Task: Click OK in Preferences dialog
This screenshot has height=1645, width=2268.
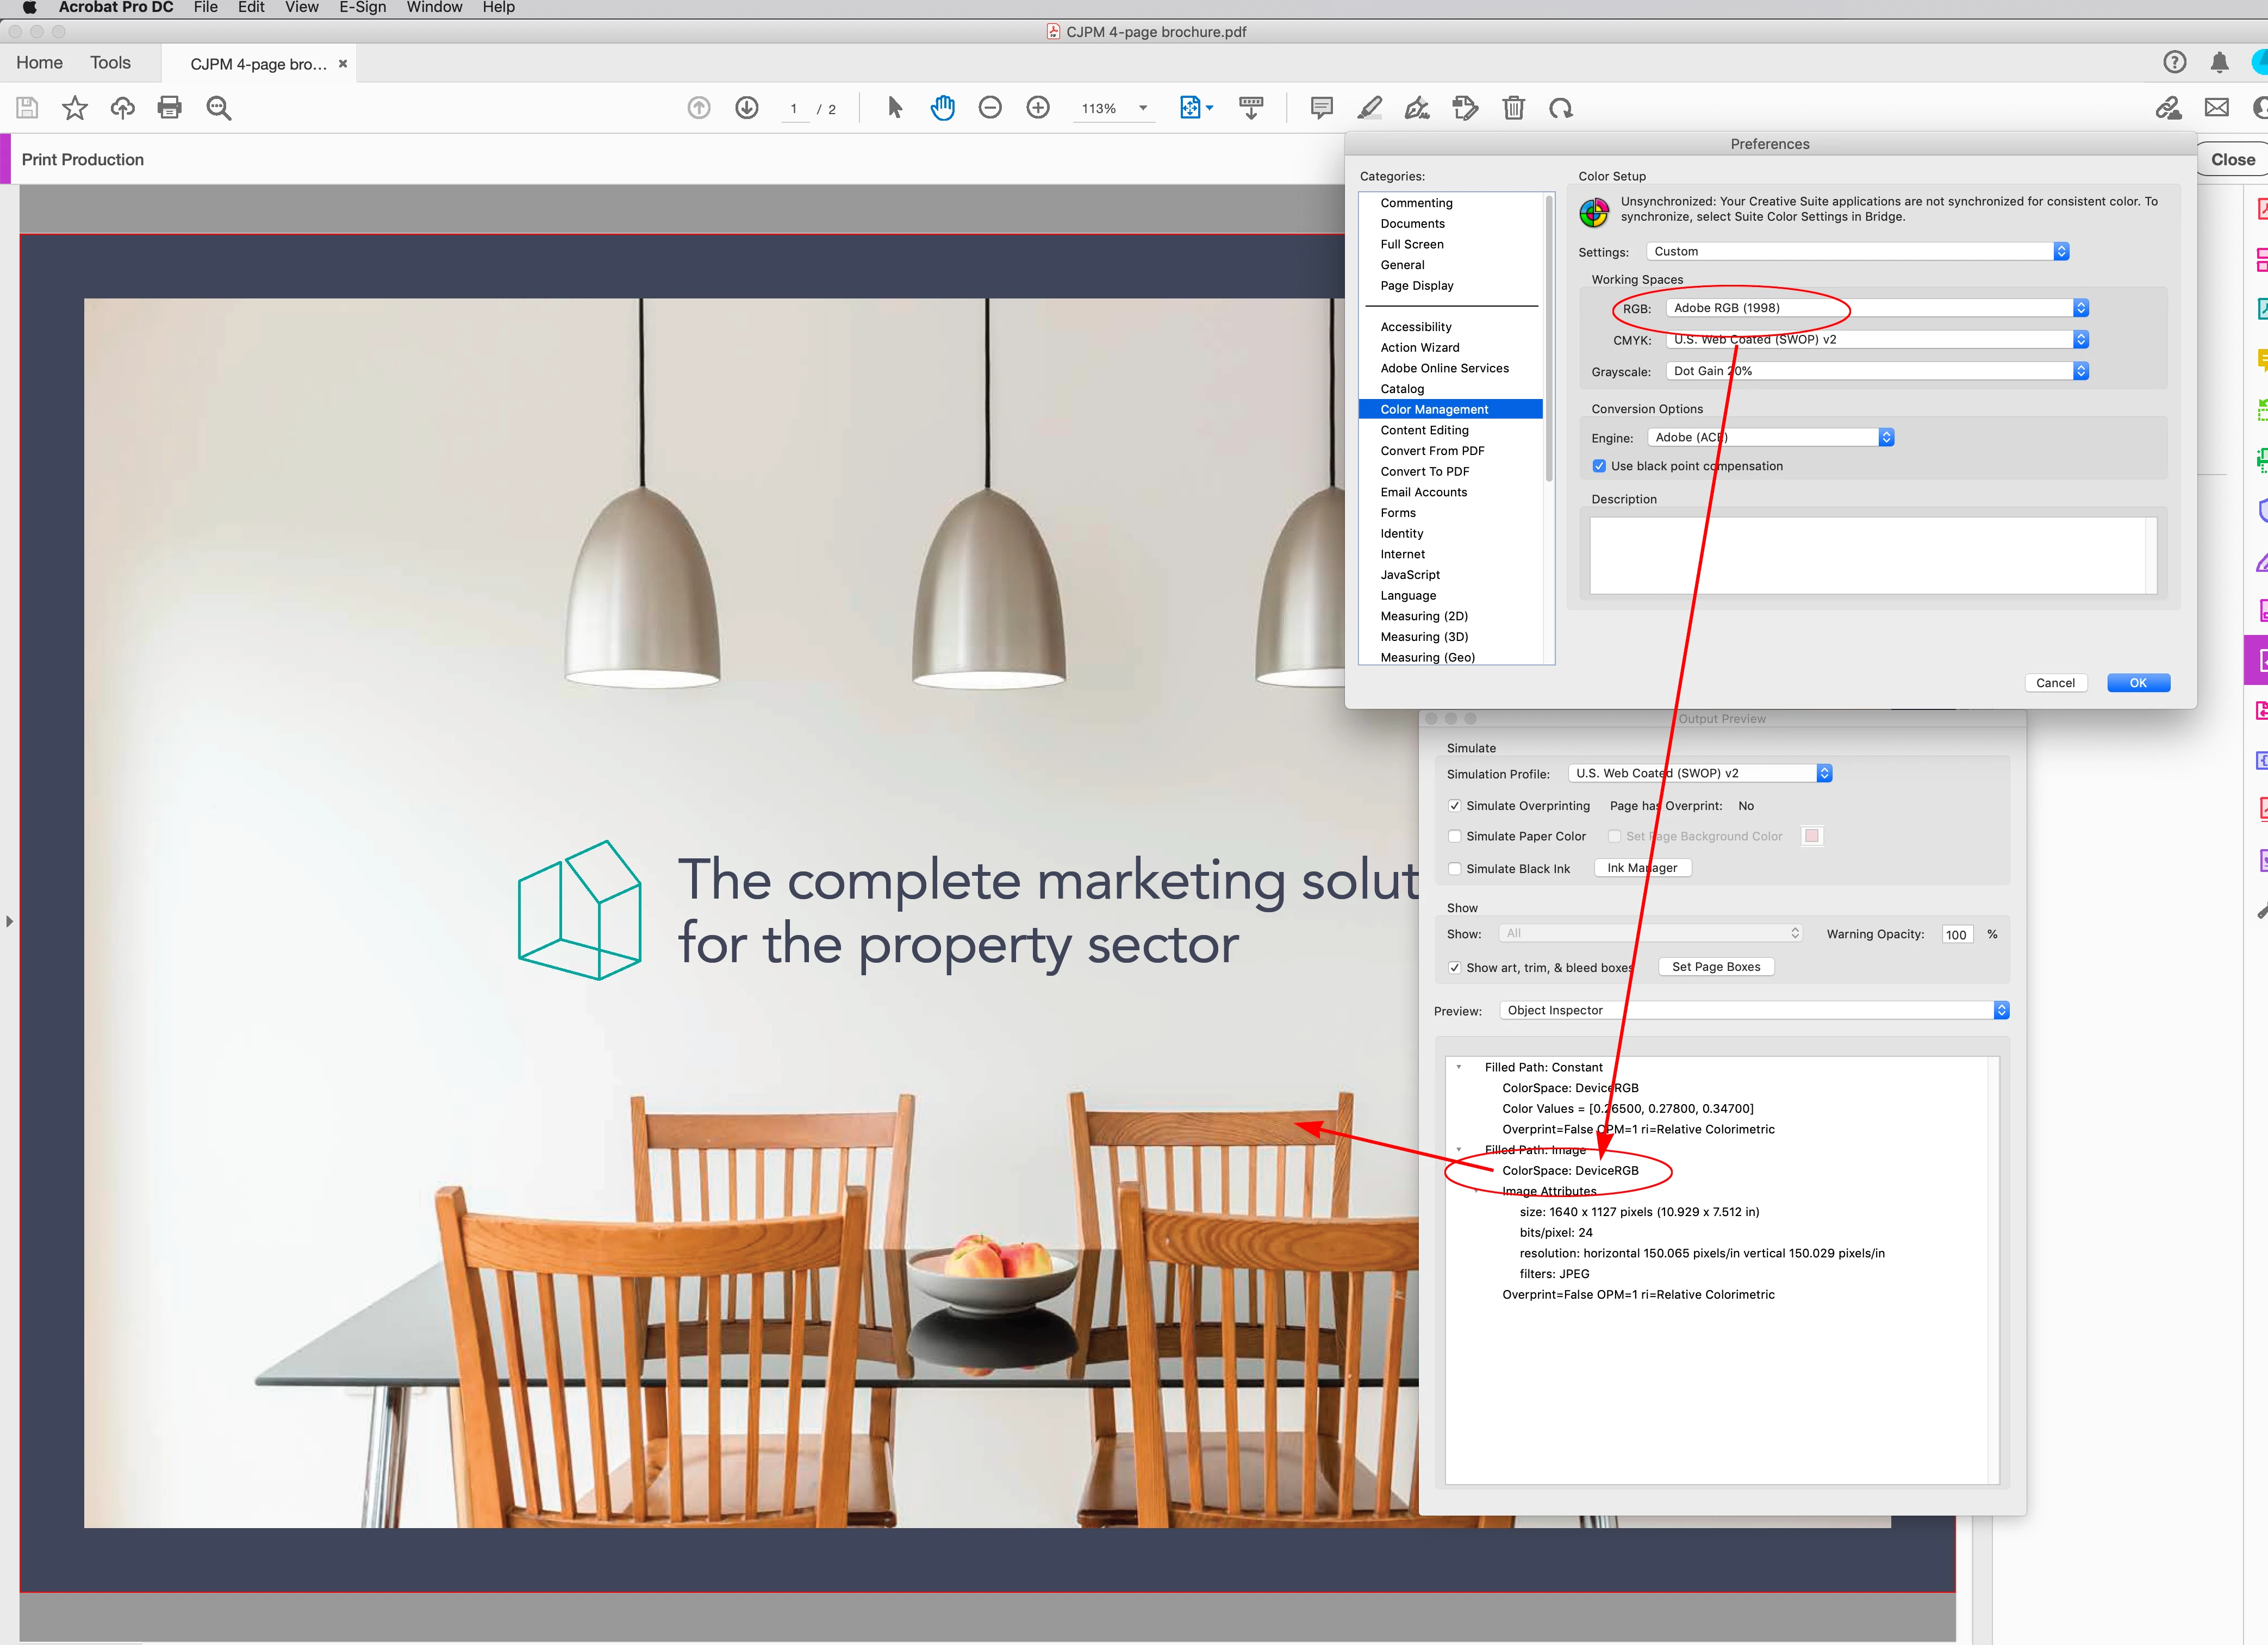Action: [x=2138, y=683]
